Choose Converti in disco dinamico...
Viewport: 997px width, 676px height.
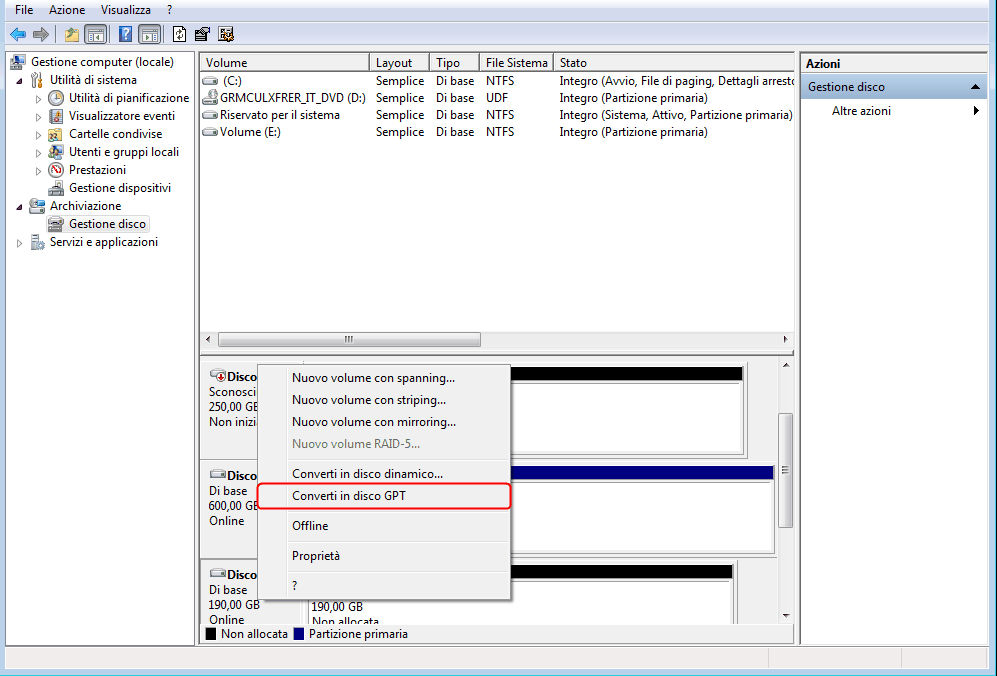point(383,474)
